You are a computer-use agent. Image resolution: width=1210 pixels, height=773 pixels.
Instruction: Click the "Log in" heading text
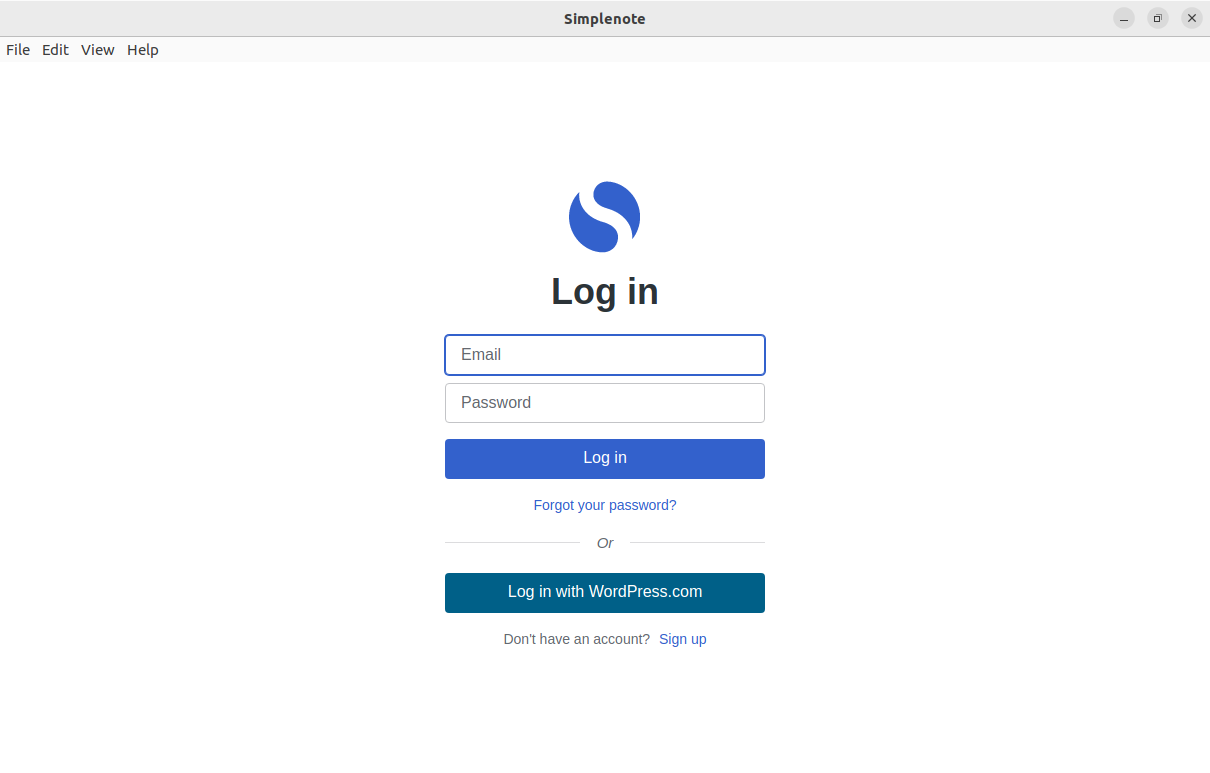click(605, 292)
